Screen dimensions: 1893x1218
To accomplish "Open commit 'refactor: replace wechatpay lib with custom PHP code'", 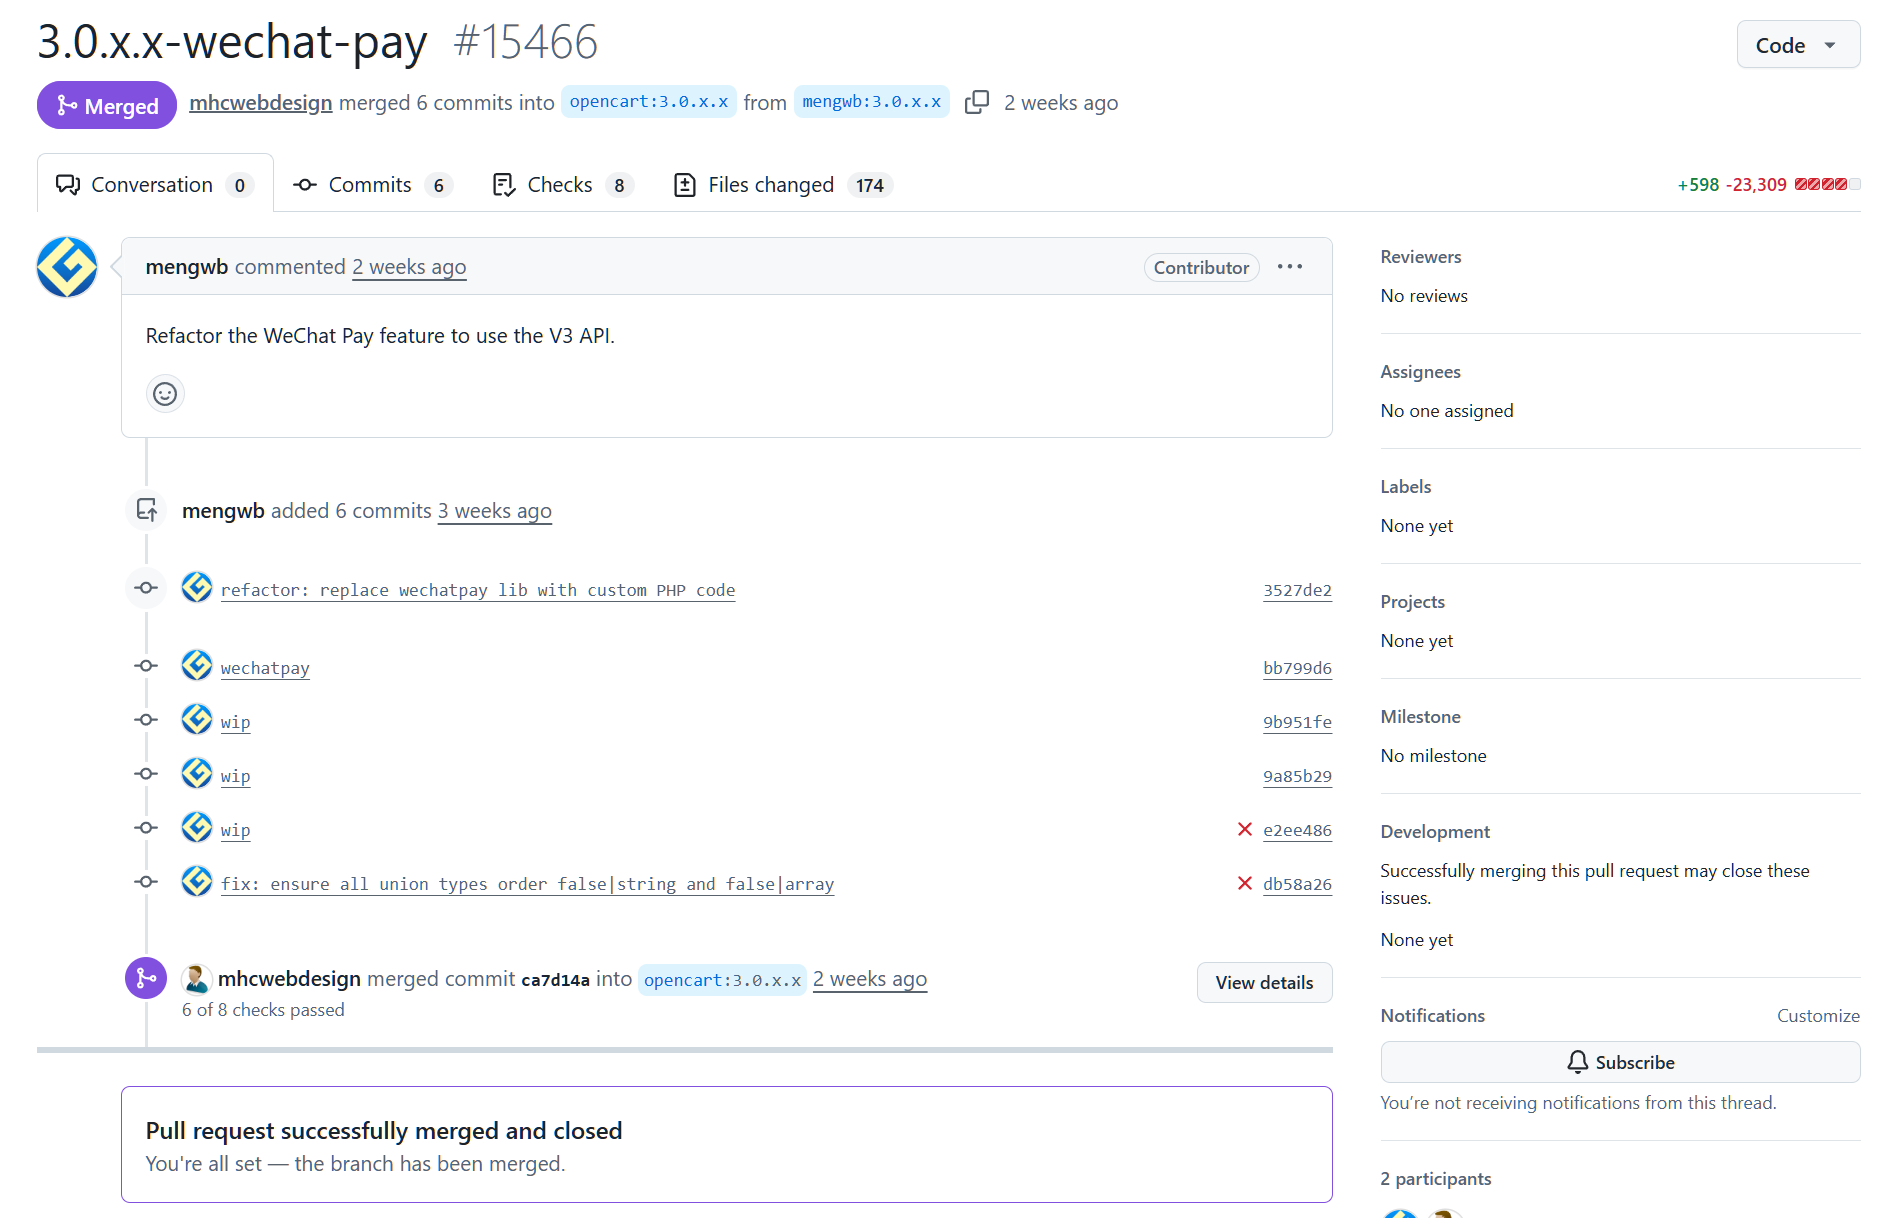I will (478, 590).
